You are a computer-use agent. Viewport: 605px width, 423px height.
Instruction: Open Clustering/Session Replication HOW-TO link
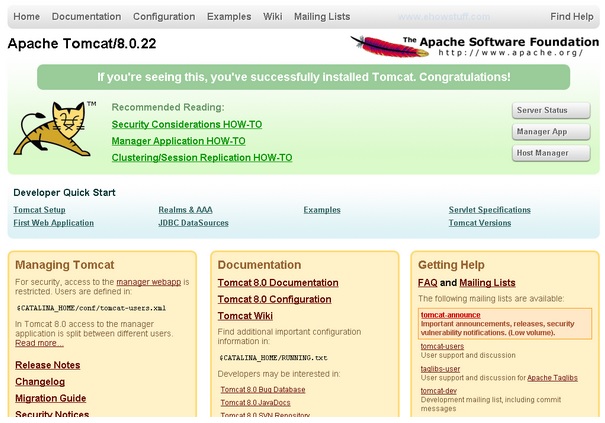(x=202, y=157)
